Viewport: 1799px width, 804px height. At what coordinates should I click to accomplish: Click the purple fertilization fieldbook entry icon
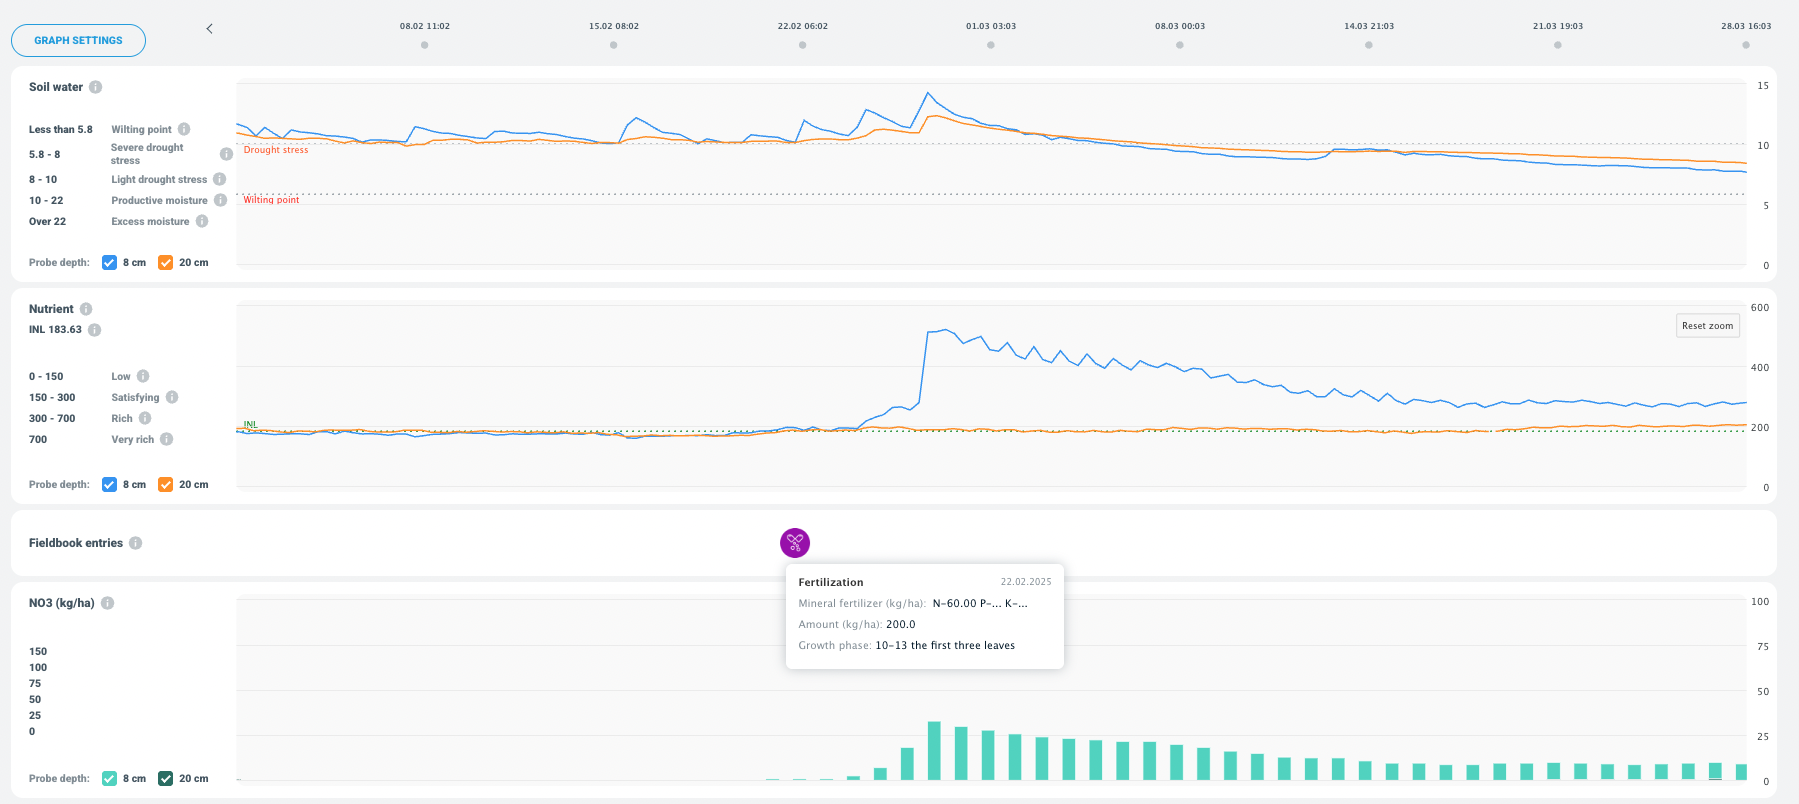tap(794, 543)
